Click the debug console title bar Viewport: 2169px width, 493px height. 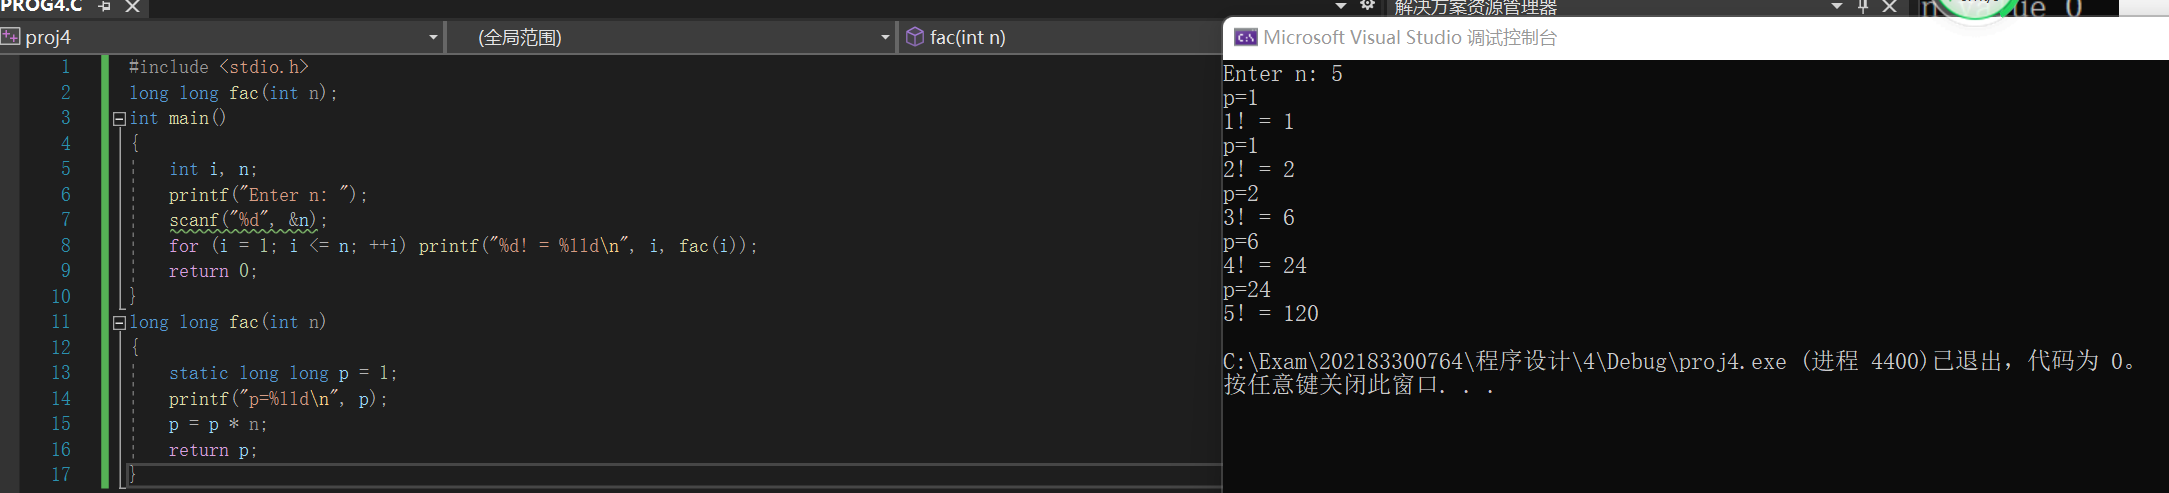(x=1700, y=37)
